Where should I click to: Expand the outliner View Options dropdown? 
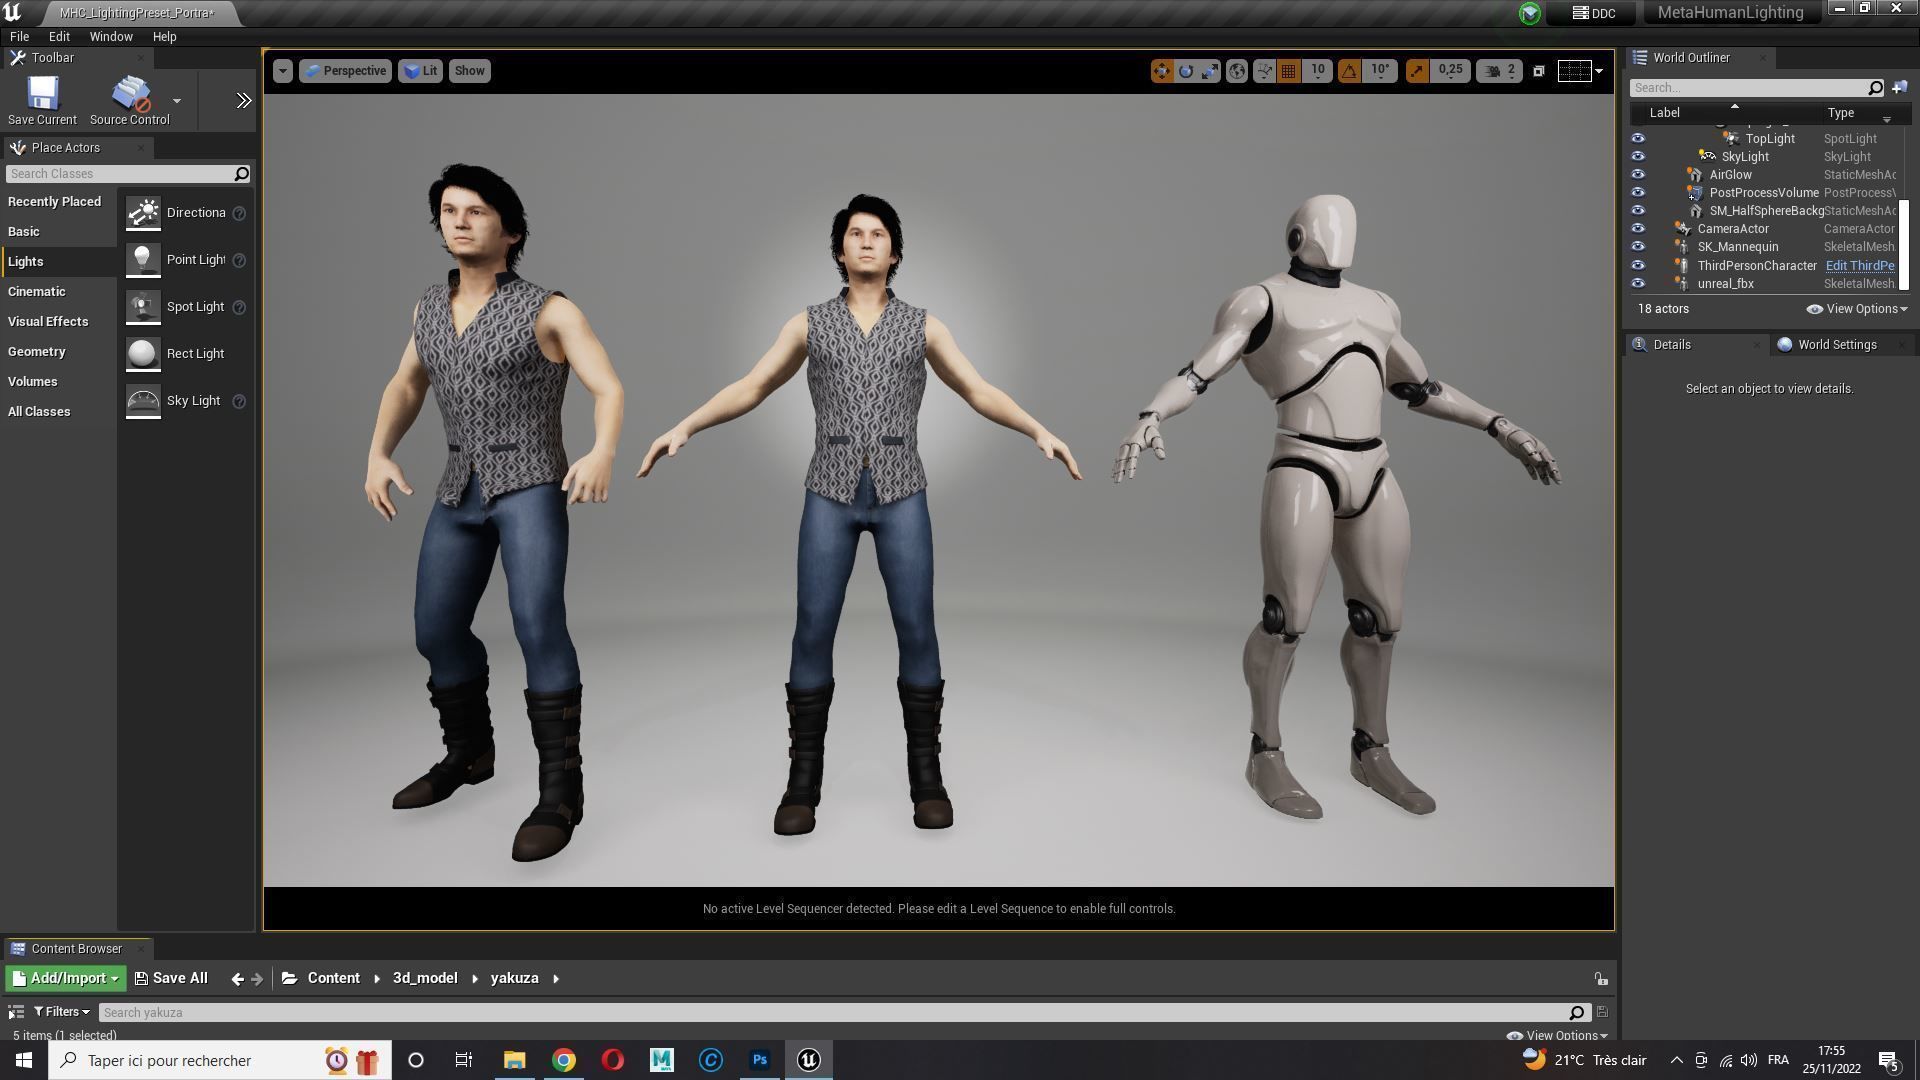[x=1857, y=309]
